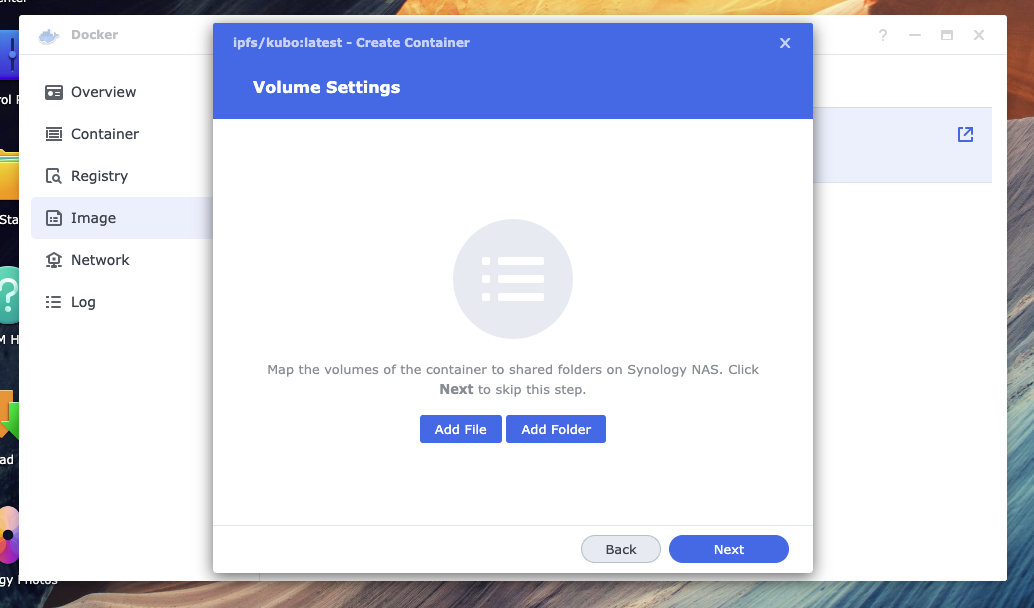
Task: Open Download Station desktop icon
Action: coord(8,415)
